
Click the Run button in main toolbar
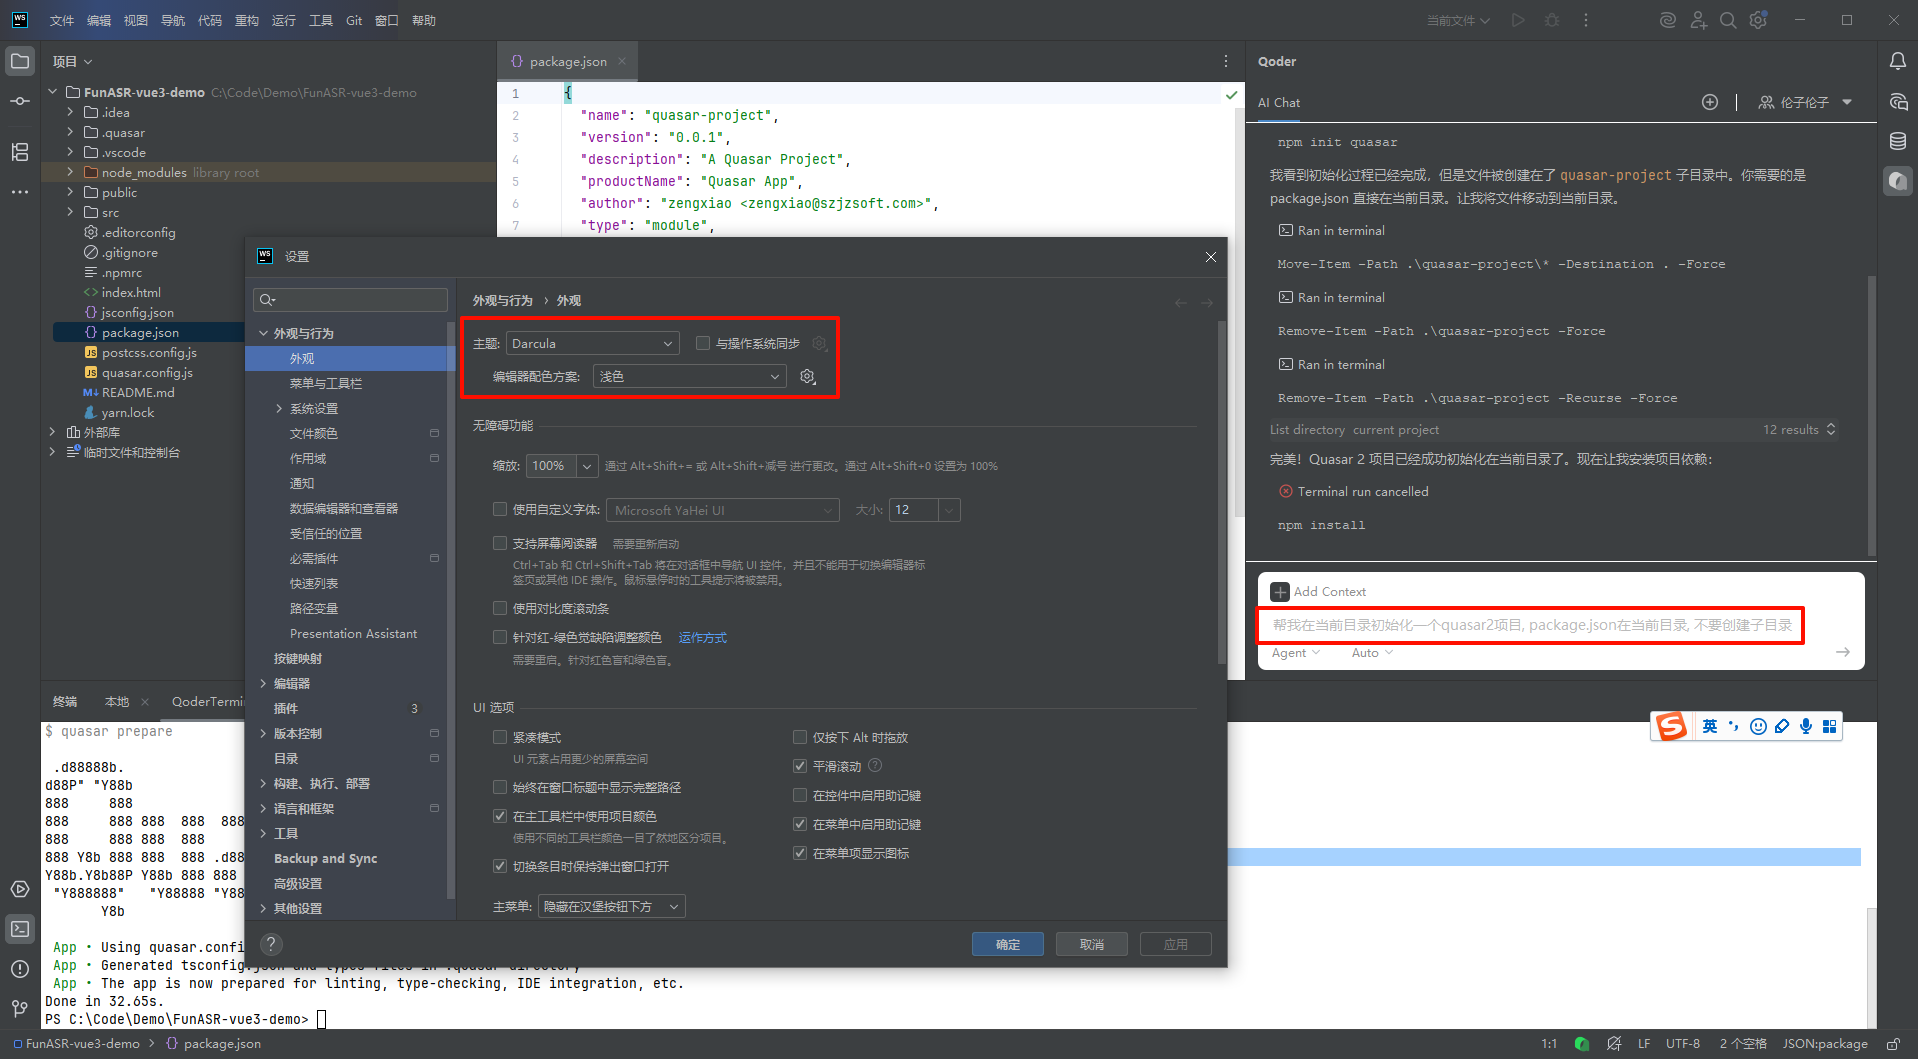(x=1518, y=20)
